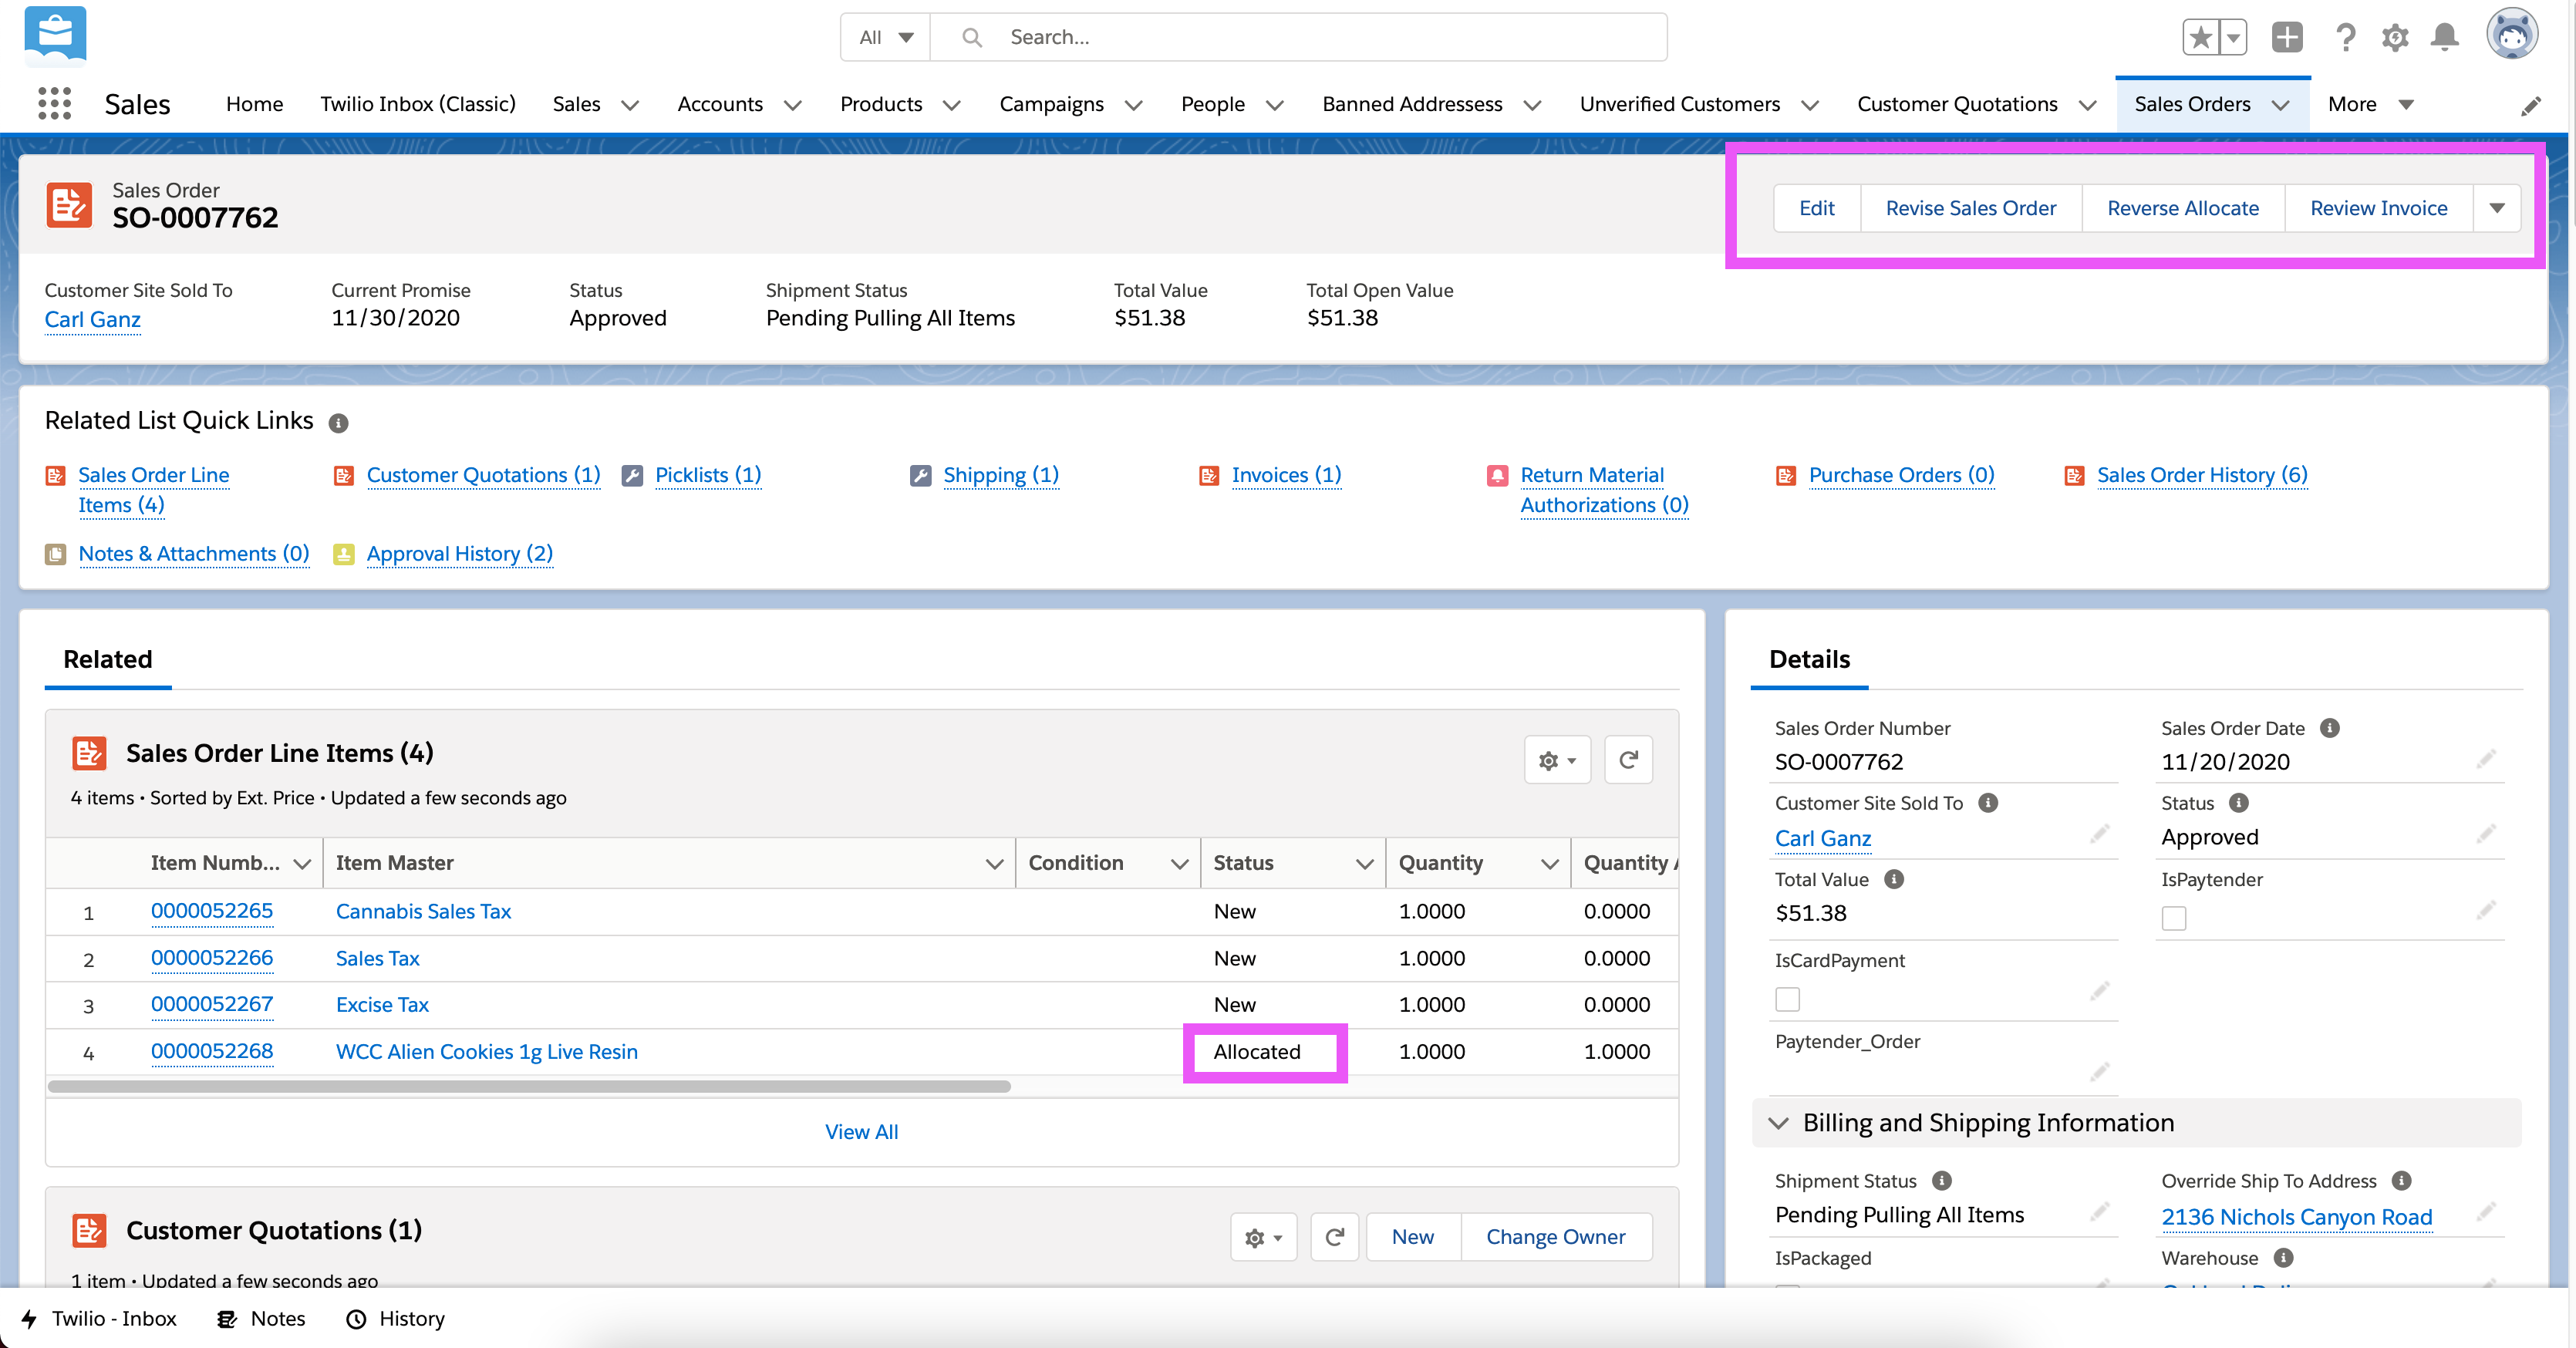The width and height of the screenshot is (2576, 1348).
Task: Refresh the Sales Order Line Items list
Action: click(1628, 761)
